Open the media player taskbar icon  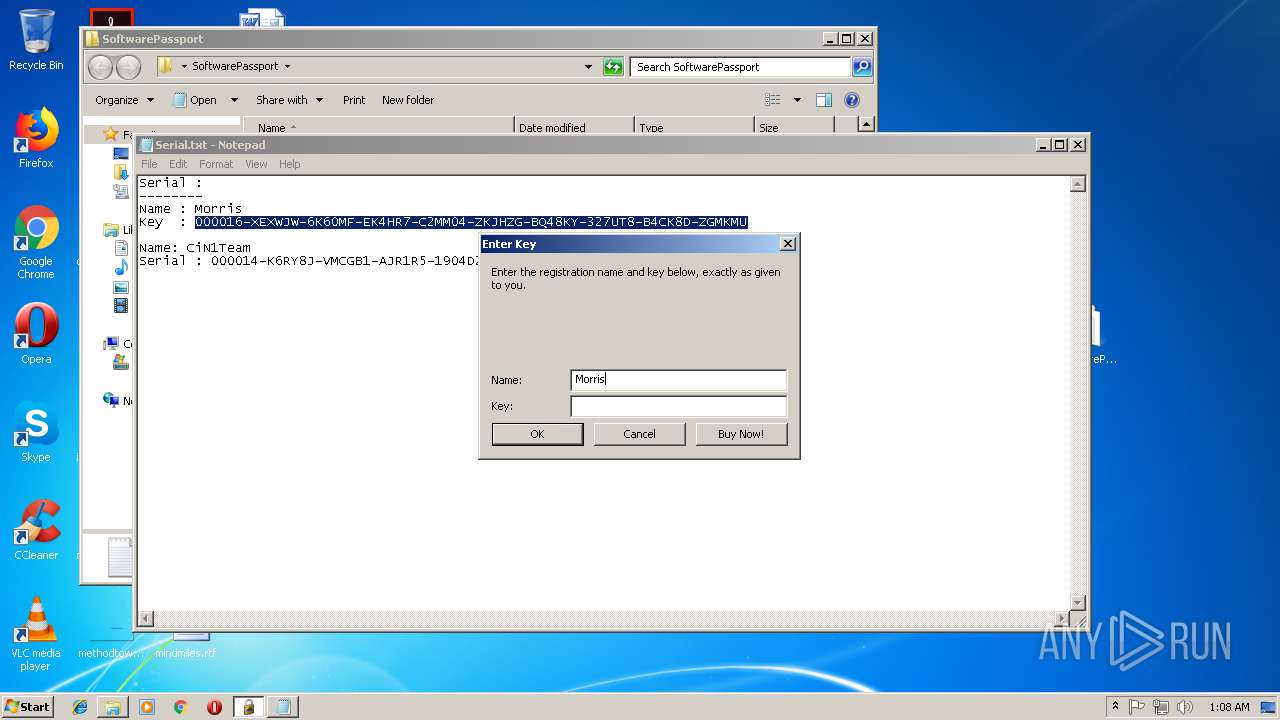(147, 707)
